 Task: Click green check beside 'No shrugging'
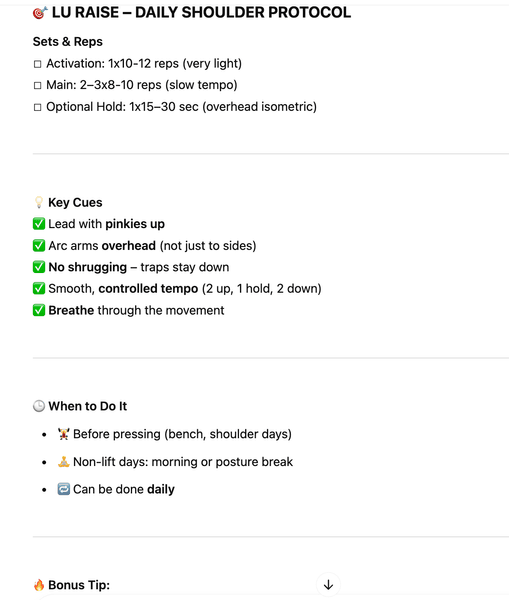pos(39,267)
